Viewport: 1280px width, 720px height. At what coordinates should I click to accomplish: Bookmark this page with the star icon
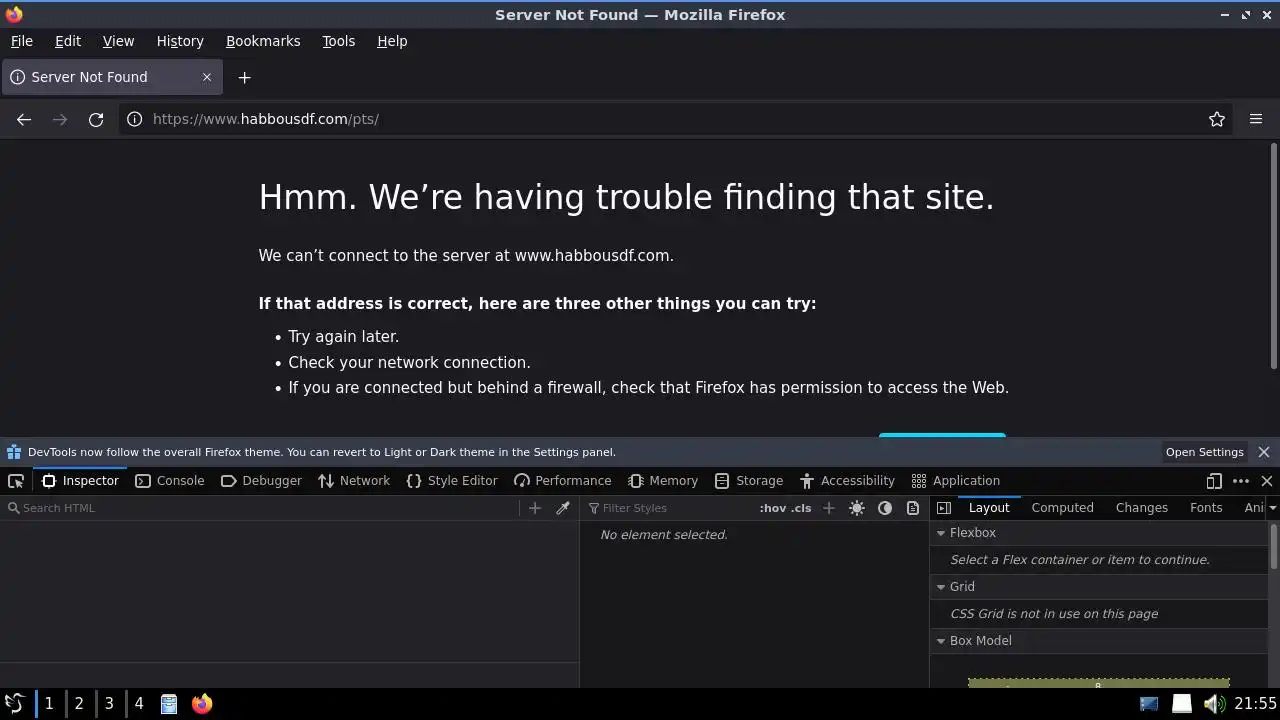[x=1217, y=119]
